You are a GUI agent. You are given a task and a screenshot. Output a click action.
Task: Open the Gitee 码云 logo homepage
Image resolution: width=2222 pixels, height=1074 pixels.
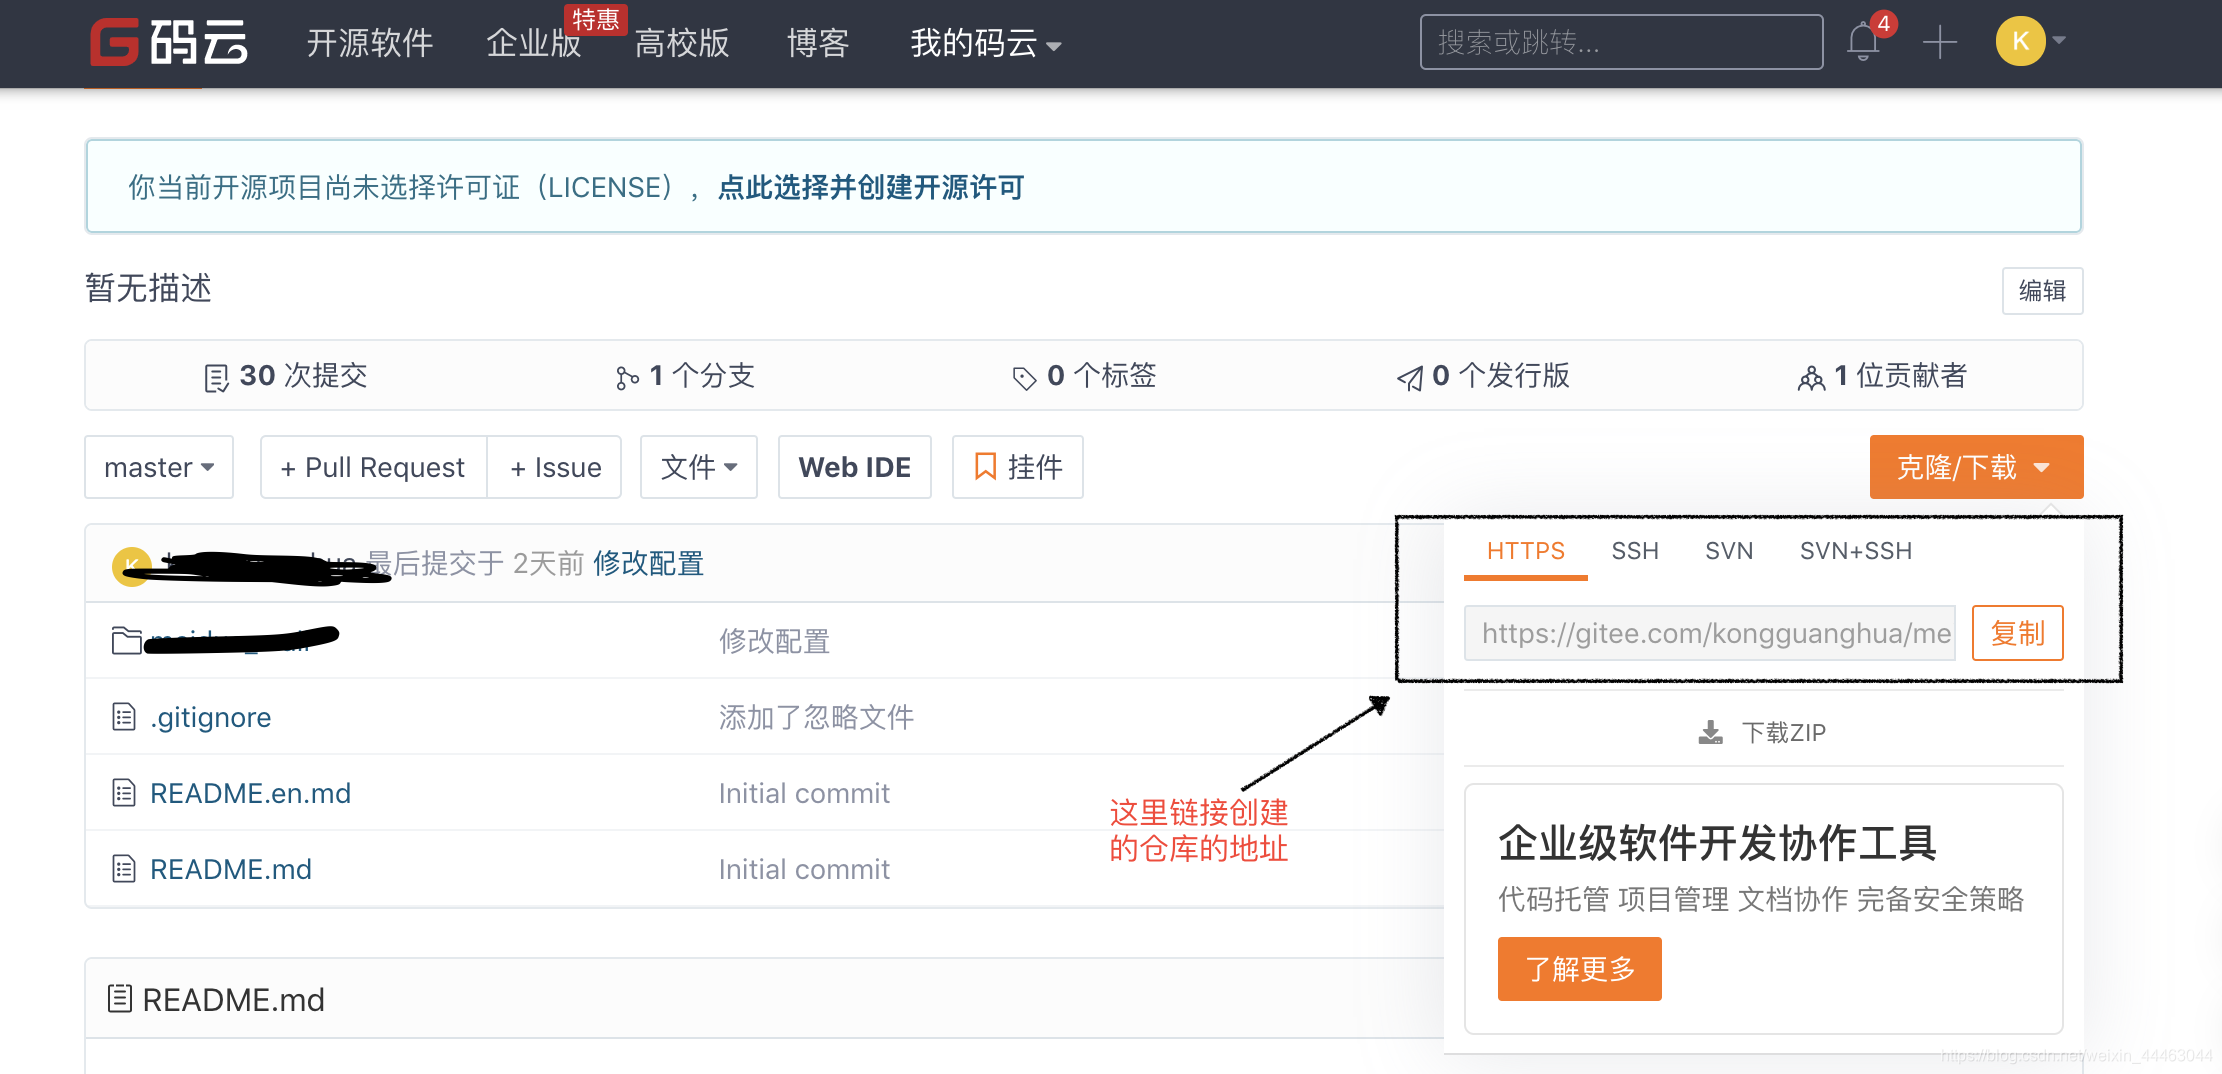click(x=168, y=43)
